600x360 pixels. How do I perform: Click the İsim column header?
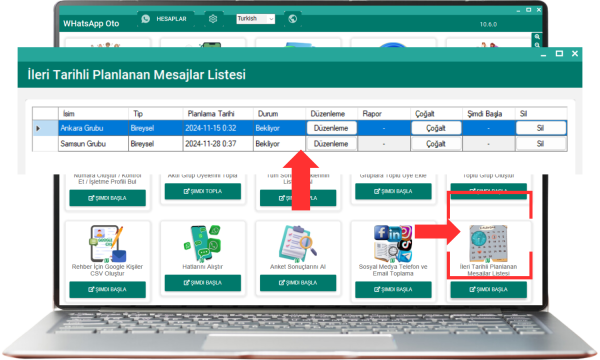point(93,114)
